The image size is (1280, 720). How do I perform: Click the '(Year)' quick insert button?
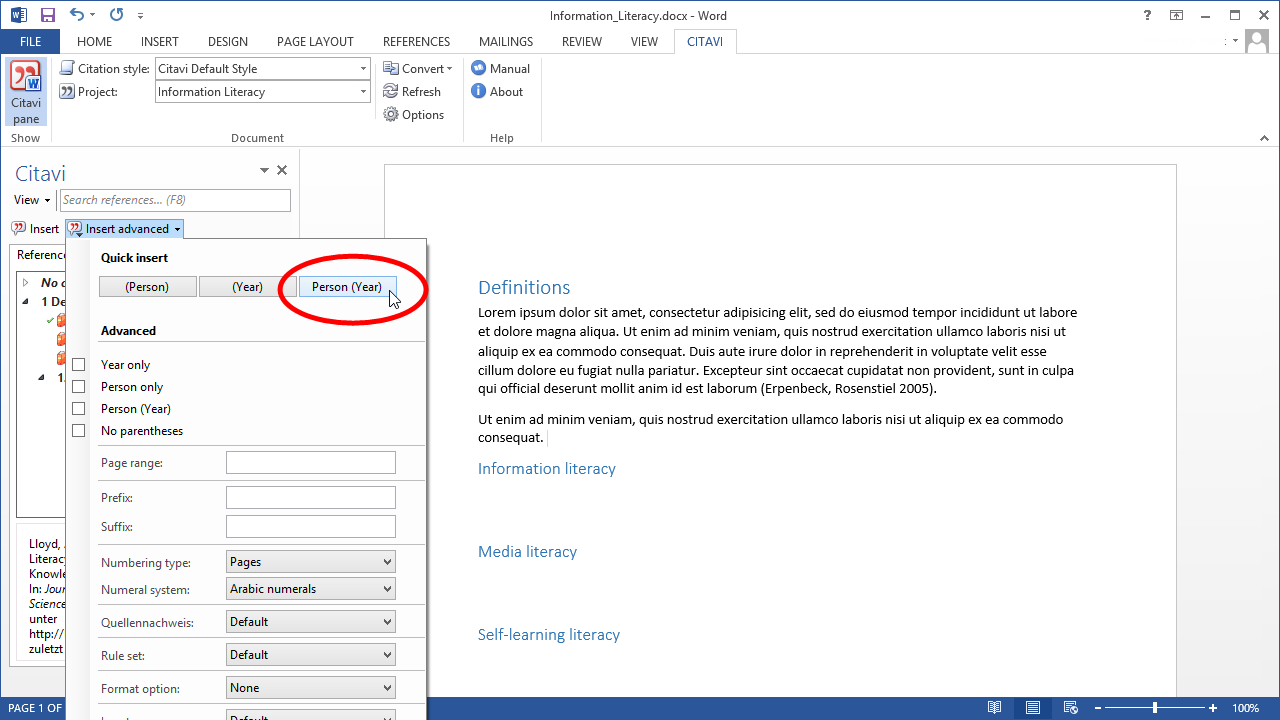[x=247, y=287]
